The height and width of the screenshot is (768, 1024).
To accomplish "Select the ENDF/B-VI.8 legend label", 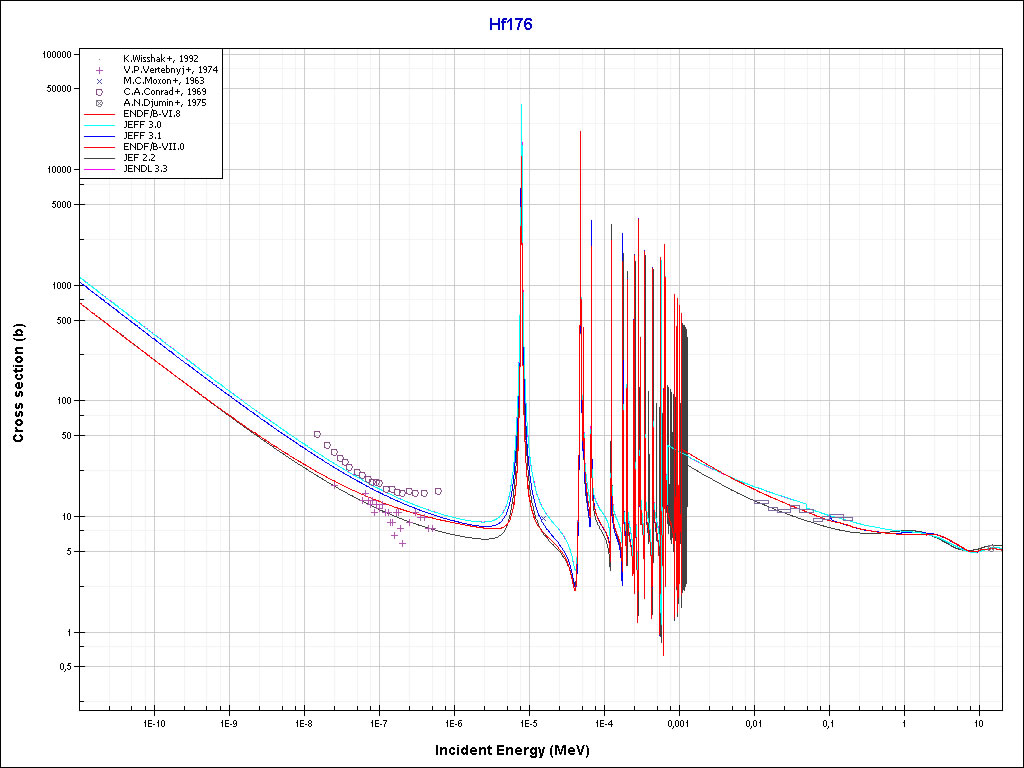I will (152, 114).
